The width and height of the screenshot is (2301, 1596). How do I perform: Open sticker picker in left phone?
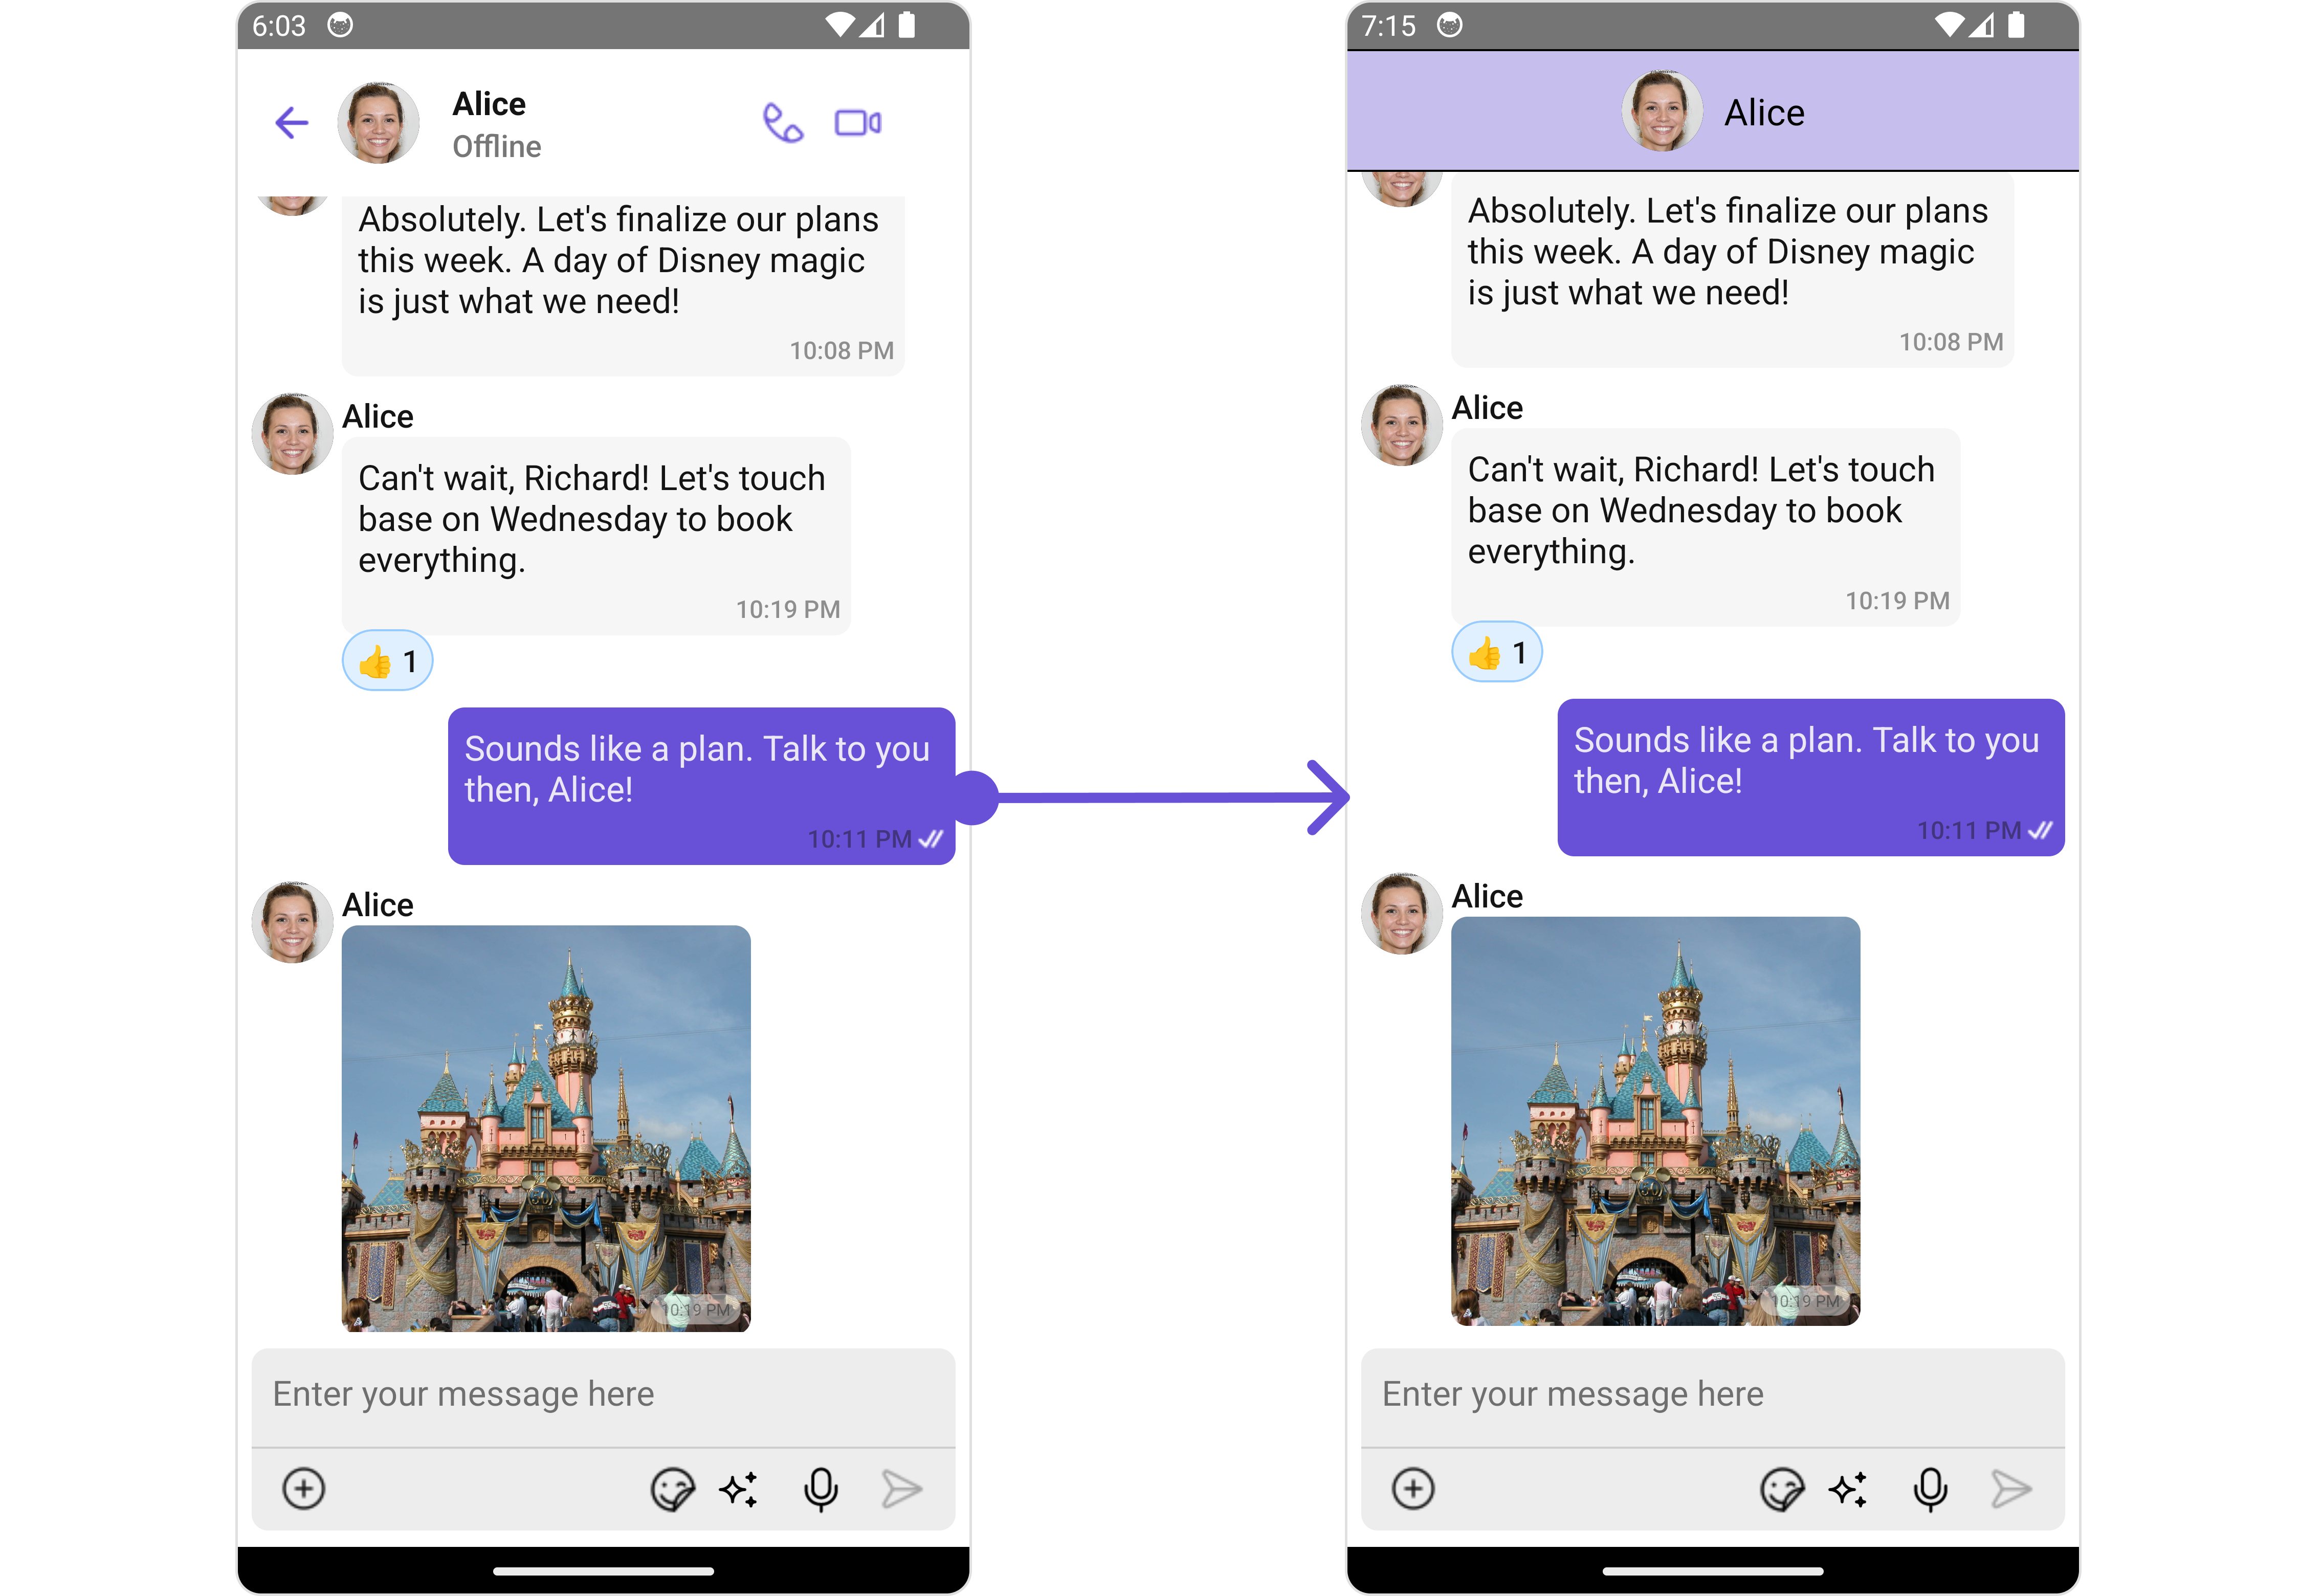coord(672,1489)
